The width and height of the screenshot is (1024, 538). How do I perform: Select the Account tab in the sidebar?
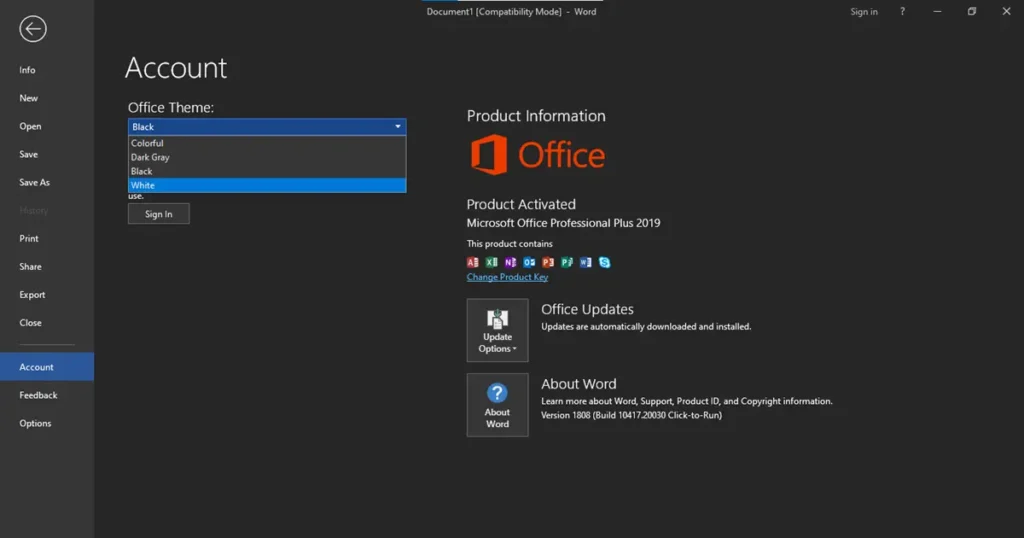(47, 367)
